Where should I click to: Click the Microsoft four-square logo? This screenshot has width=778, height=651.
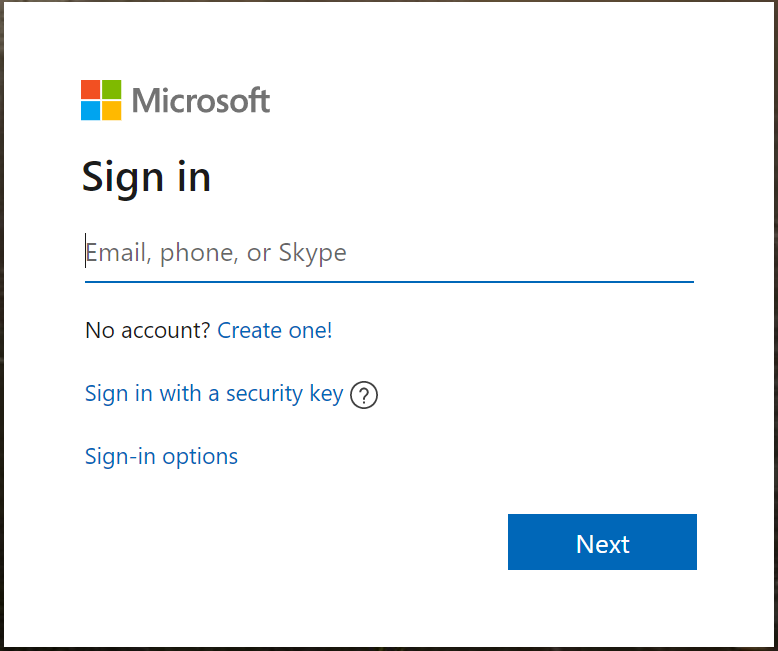101,100
